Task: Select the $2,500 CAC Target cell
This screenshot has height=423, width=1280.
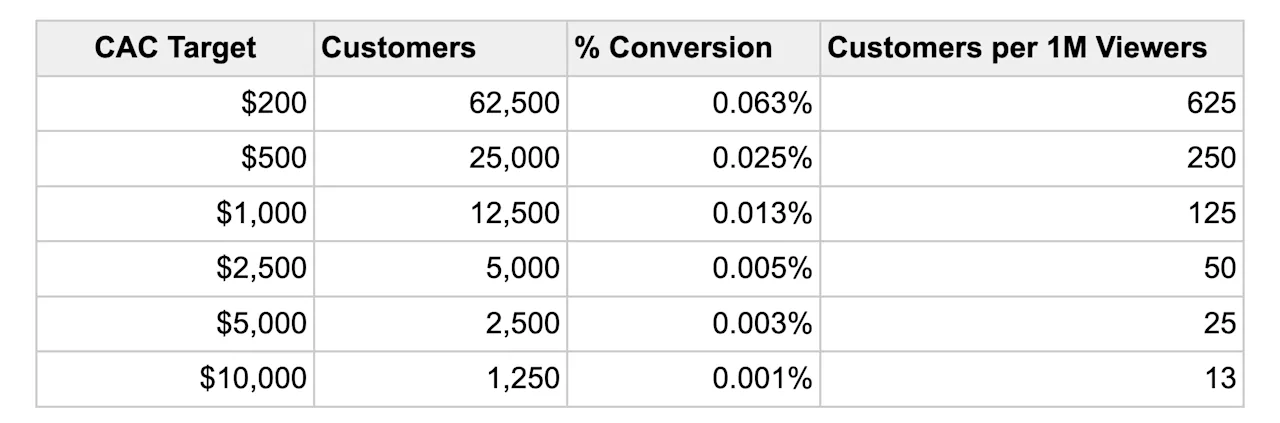Action: [x=175, y=268]
